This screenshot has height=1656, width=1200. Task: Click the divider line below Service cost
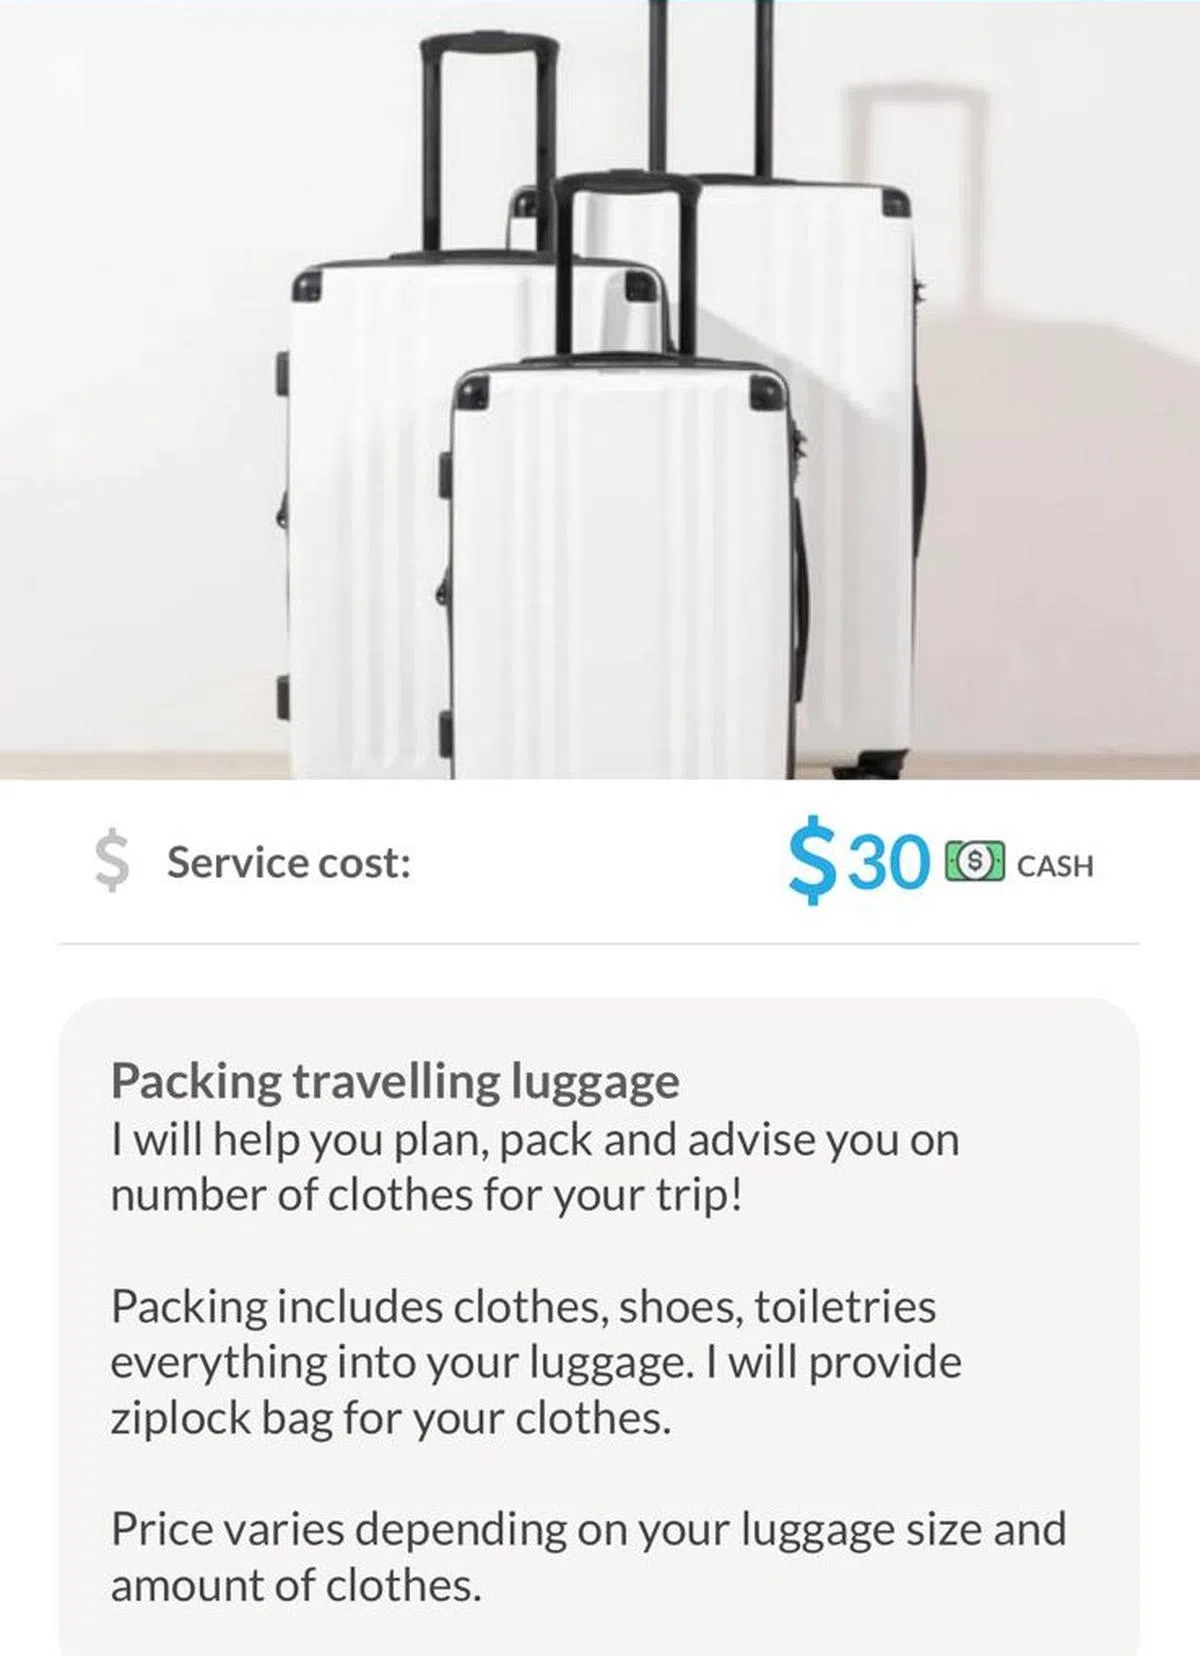[598, 943]
